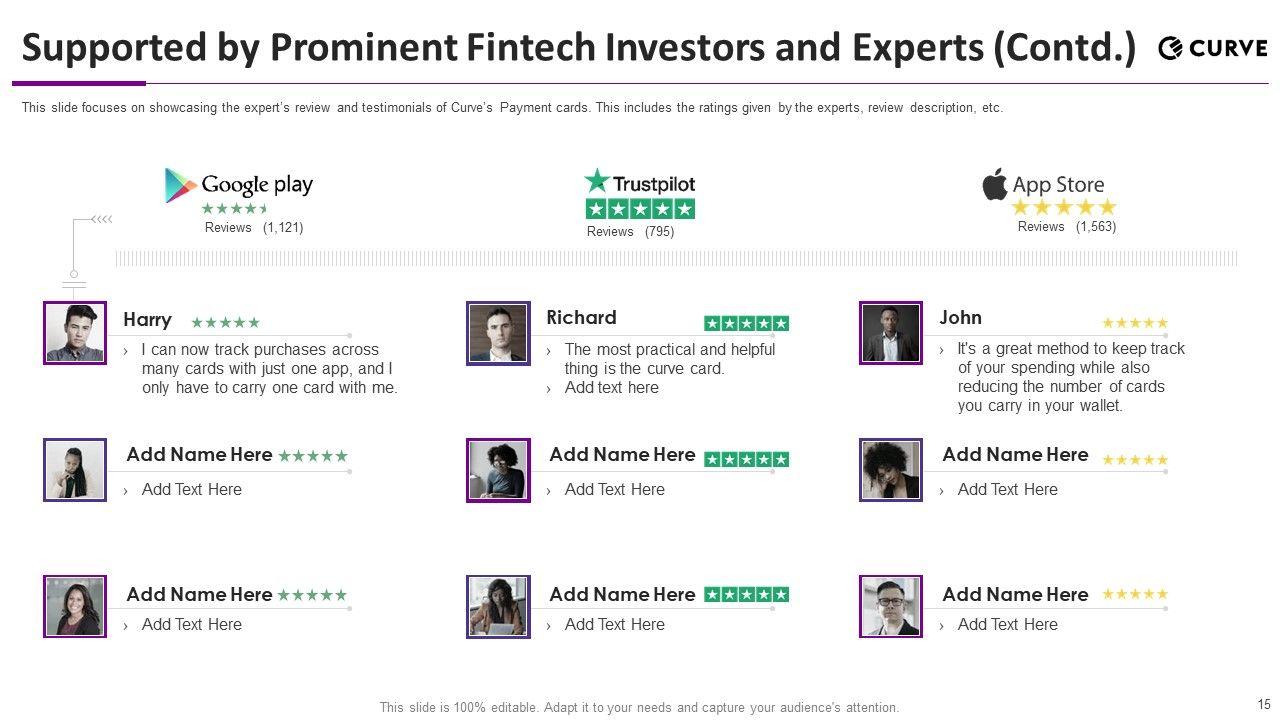Click Harry's green star rating

[x=225, y=322]
